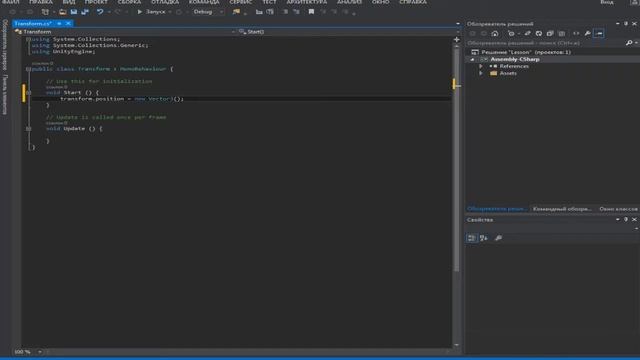Open the ПРОЕКТ menu
640x360 pixels.
(x=96, y=2)
